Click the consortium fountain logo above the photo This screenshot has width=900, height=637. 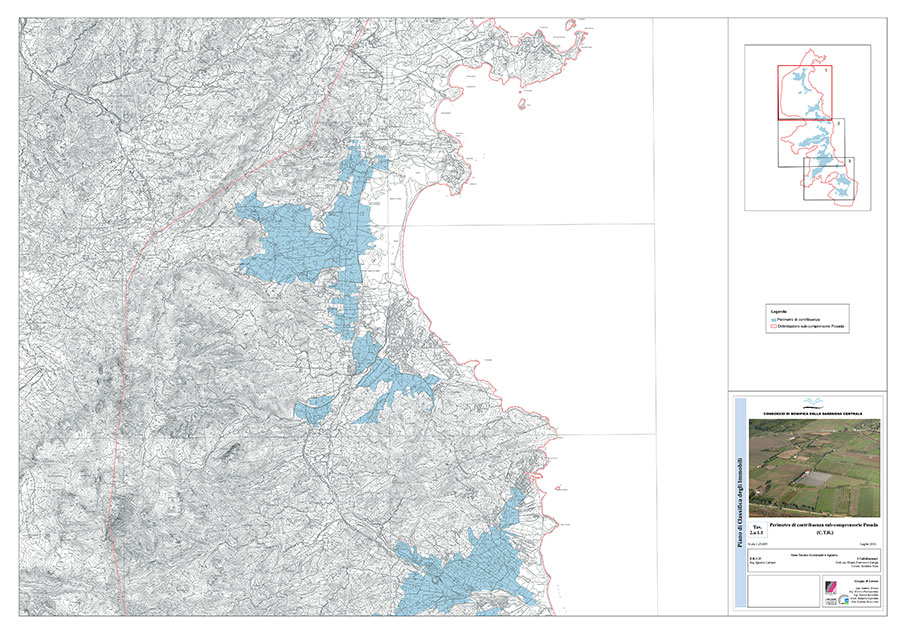coord(812,402)
